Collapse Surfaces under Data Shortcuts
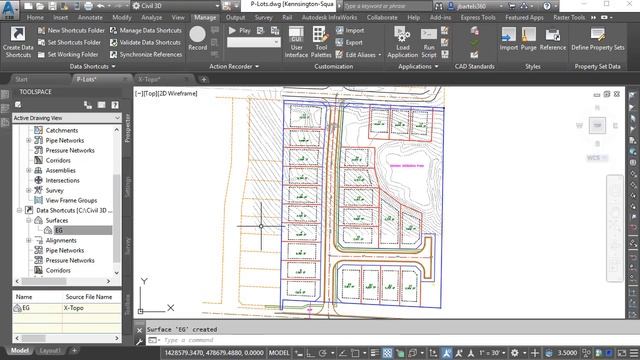This screenshot has width=640, height=360. click(29, 220)
